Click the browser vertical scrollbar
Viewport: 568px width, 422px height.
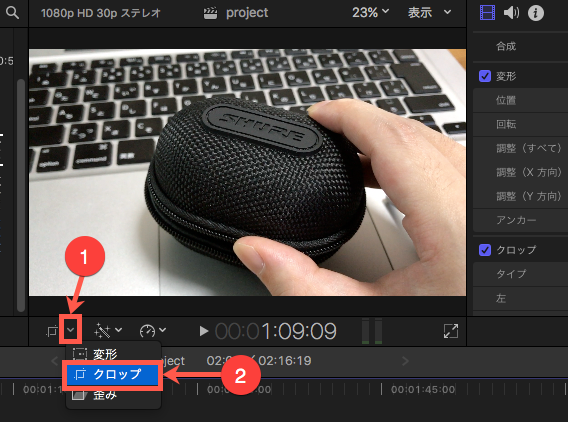[x=21, y=196]
